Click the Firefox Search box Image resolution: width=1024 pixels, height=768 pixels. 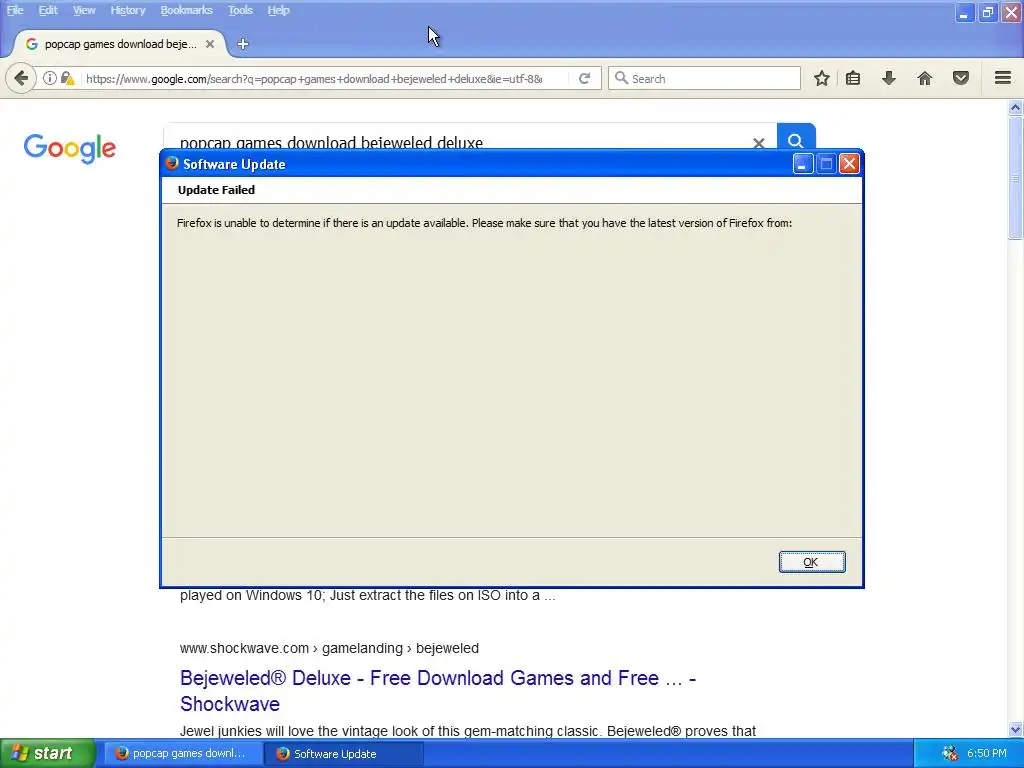point(704,78)
